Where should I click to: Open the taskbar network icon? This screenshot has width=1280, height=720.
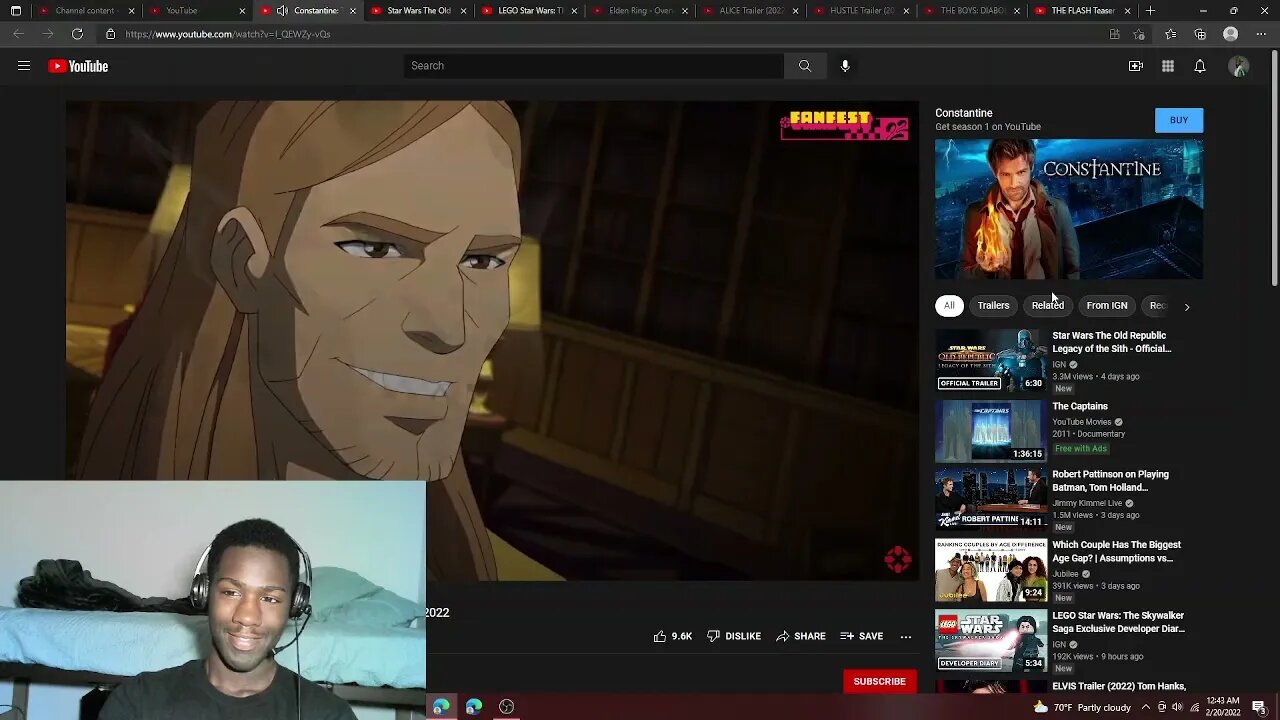(x=1195, y=707)
